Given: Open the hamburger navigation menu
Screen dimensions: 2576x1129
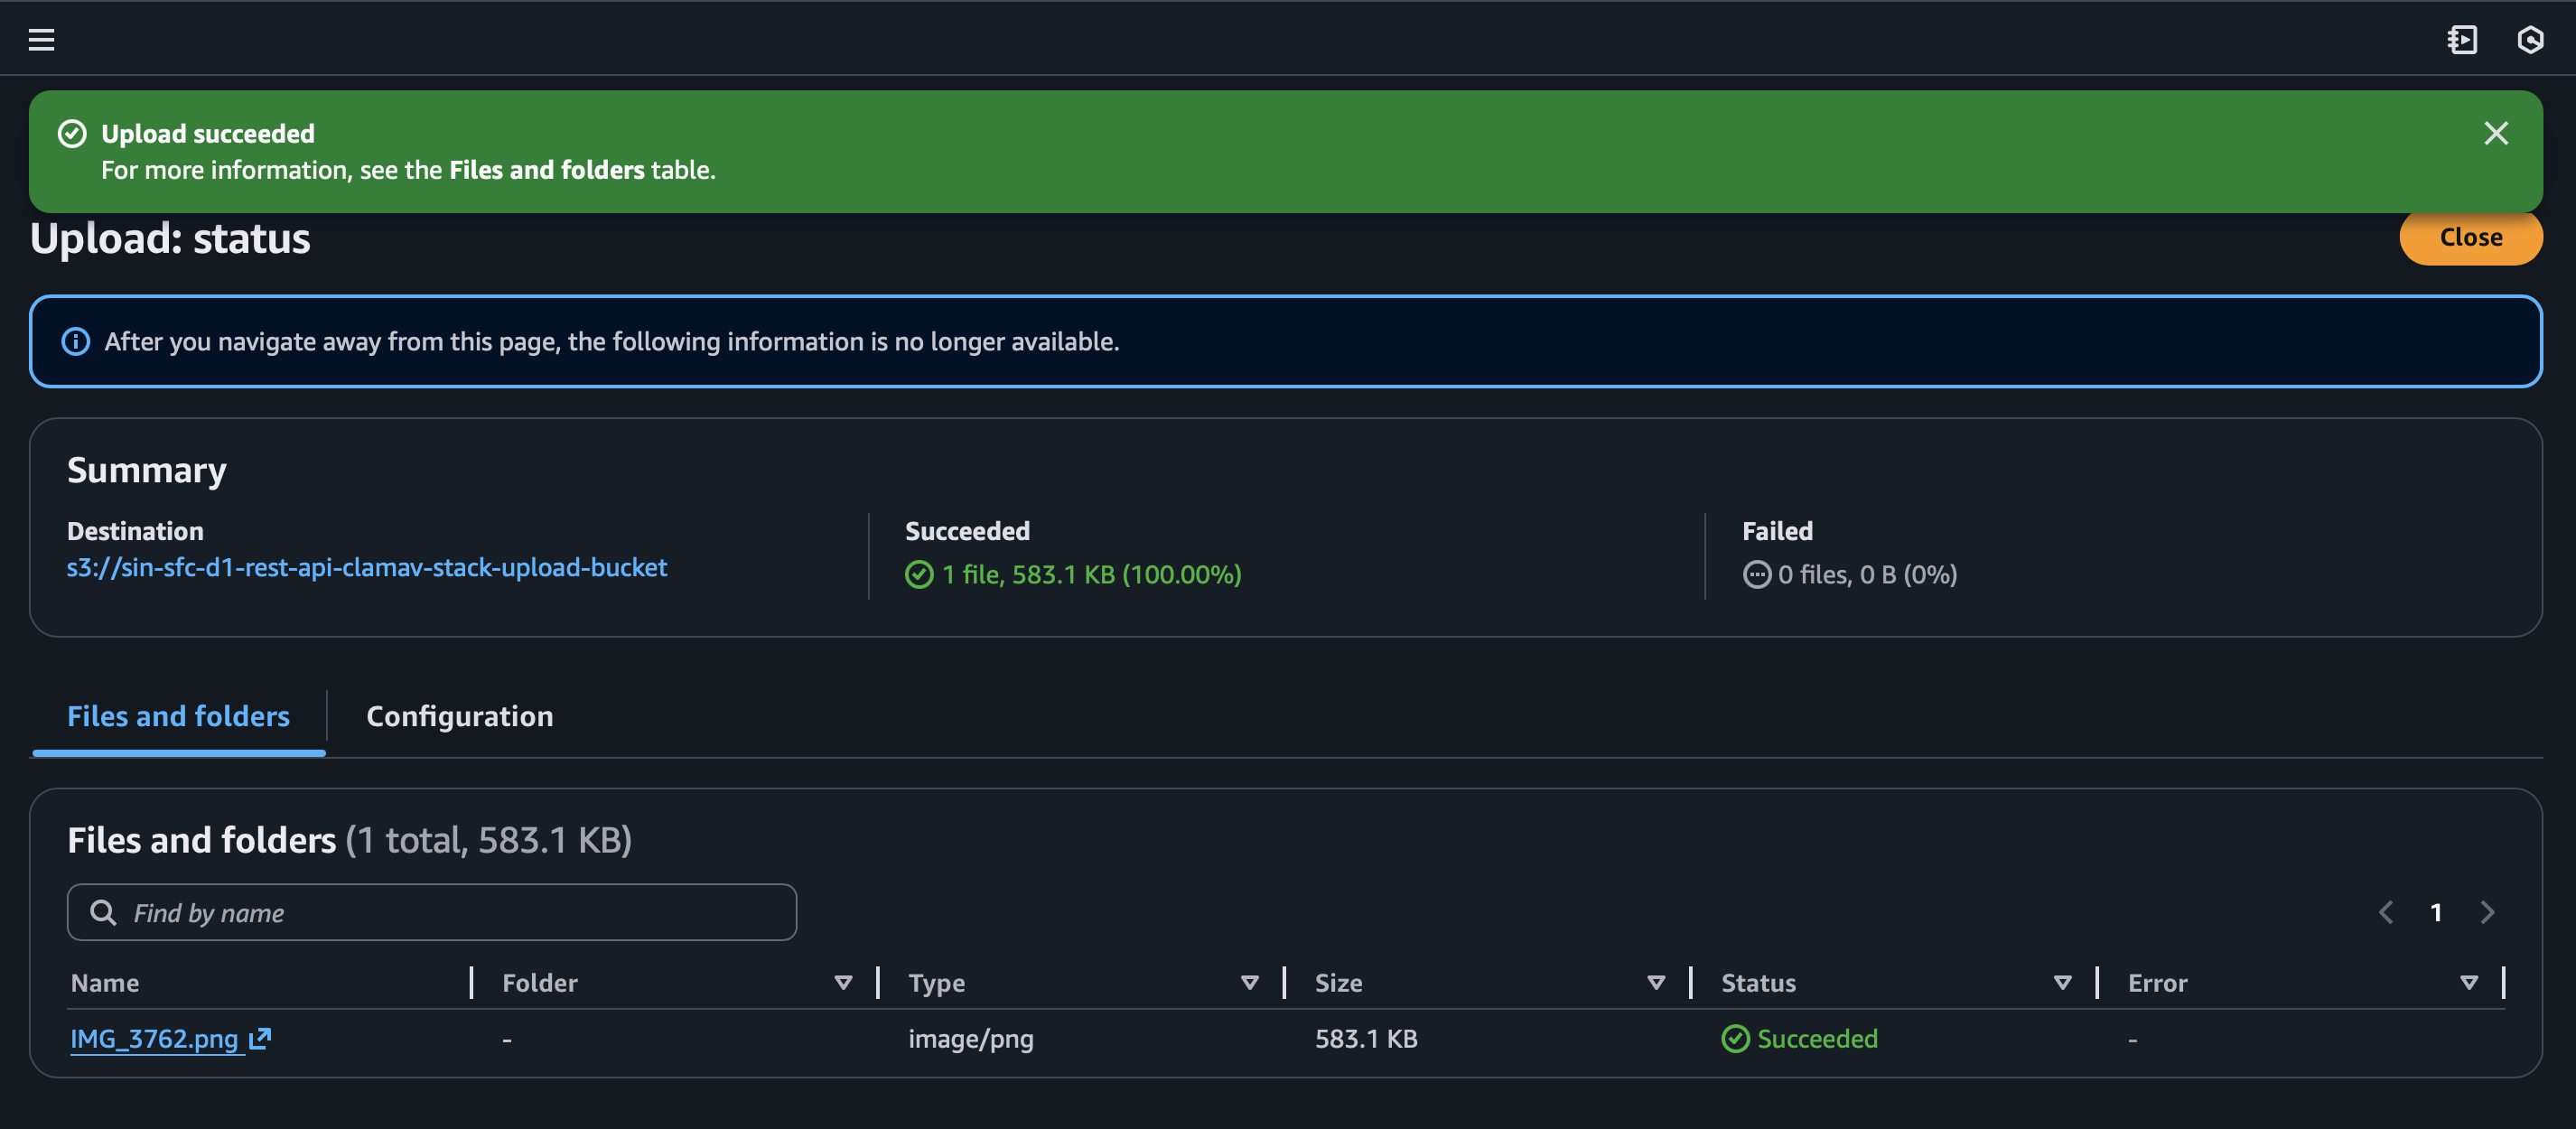Looking at the screenshot, I should [41, 39].
